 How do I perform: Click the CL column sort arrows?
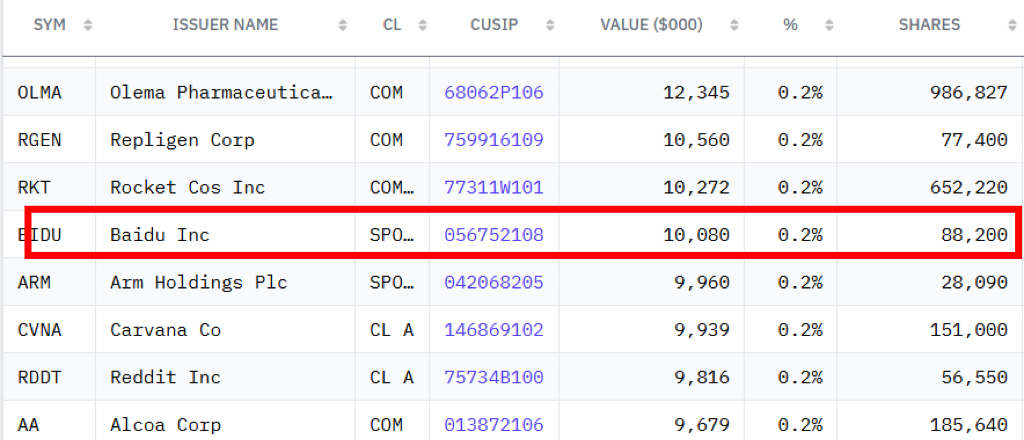(423, 25)
